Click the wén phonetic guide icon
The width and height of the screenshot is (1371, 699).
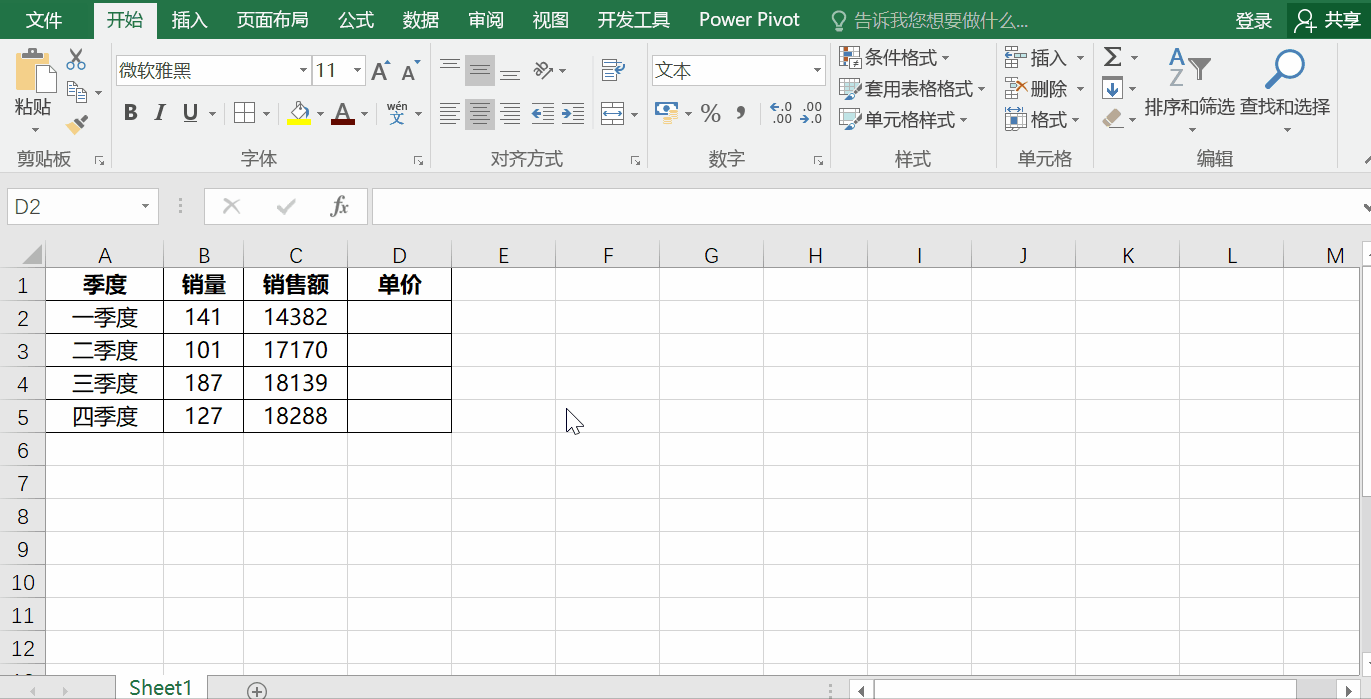pos(397,113)
